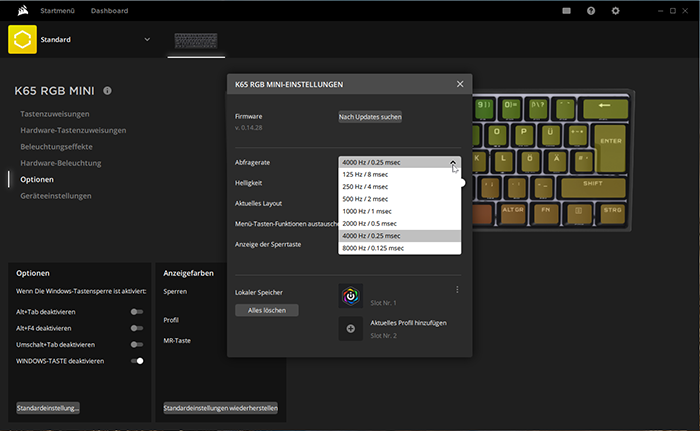Click Standardeinstellungen wiederherstellen button
Image resolution: width=700 pixels, height=431 pixels.
pos(221,408)
